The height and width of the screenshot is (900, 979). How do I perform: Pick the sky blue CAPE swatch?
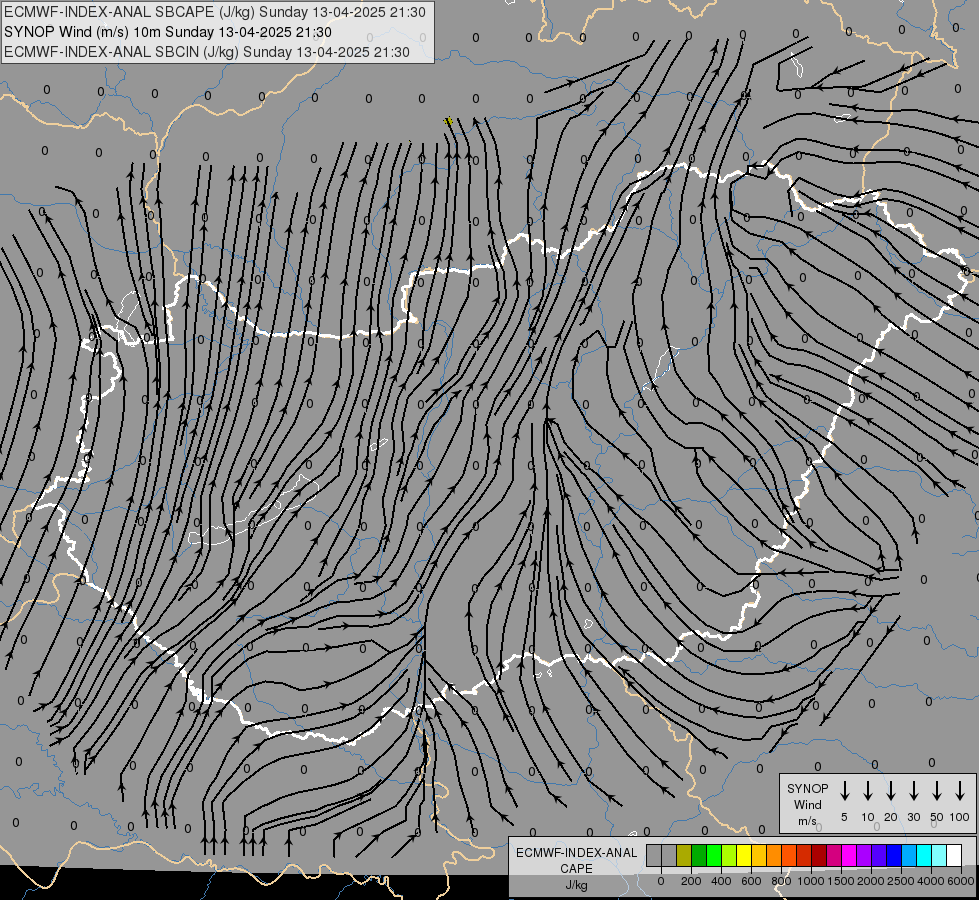pyautogui.click(x=908, y=855)
